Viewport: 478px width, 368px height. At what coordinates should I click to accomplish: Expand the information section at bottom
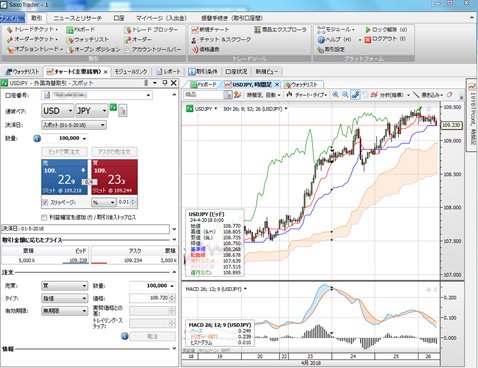click(x=174, y=349)
